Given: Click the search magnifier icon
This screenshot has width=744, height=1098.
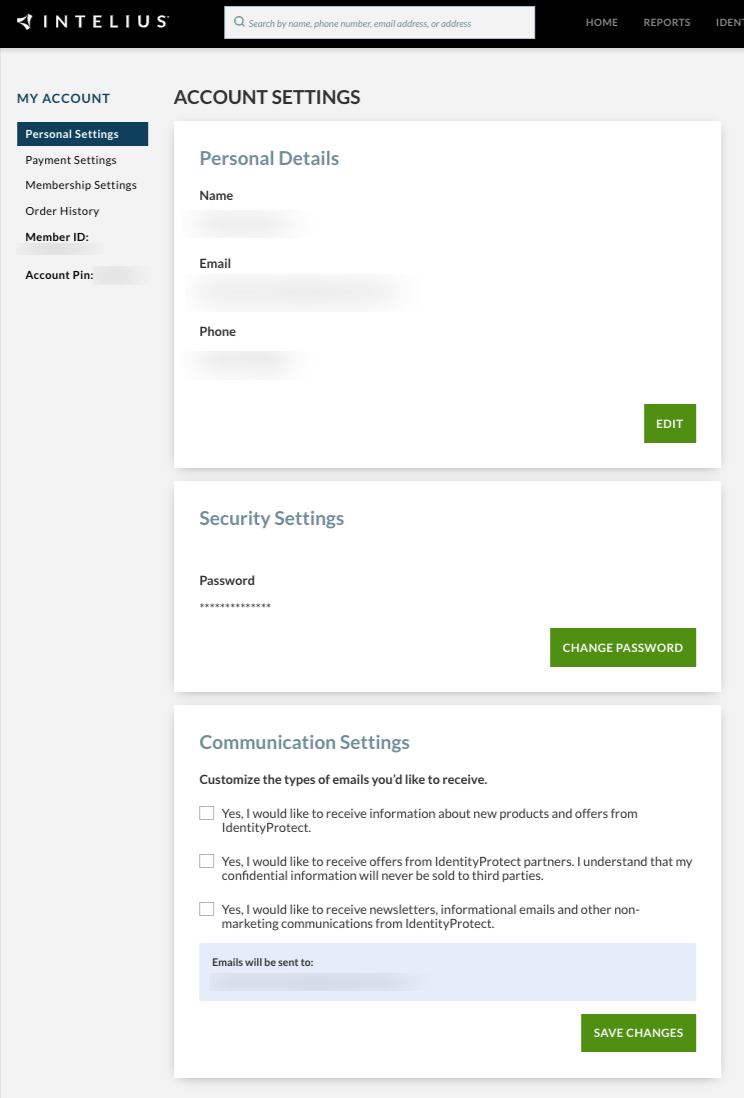Looking at the screenshot, I should click(x=240, y=21).
